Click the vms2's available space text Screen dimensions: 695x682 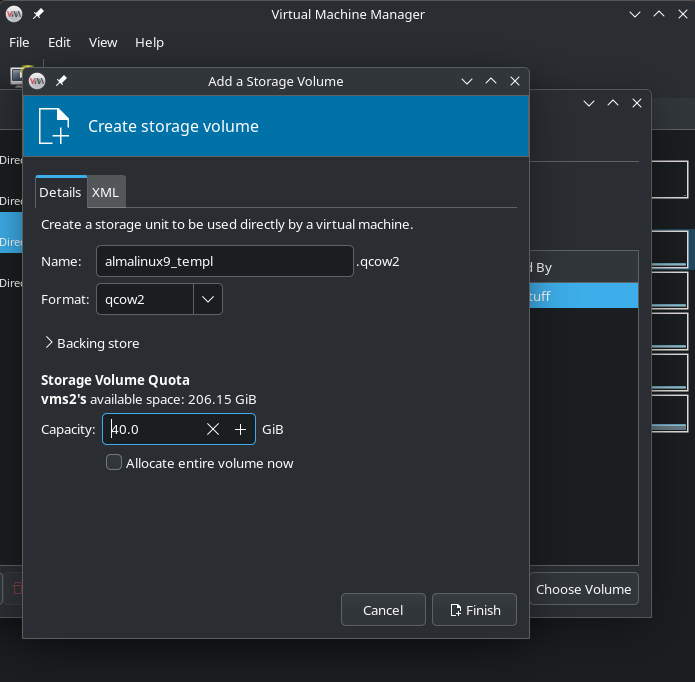148,399
